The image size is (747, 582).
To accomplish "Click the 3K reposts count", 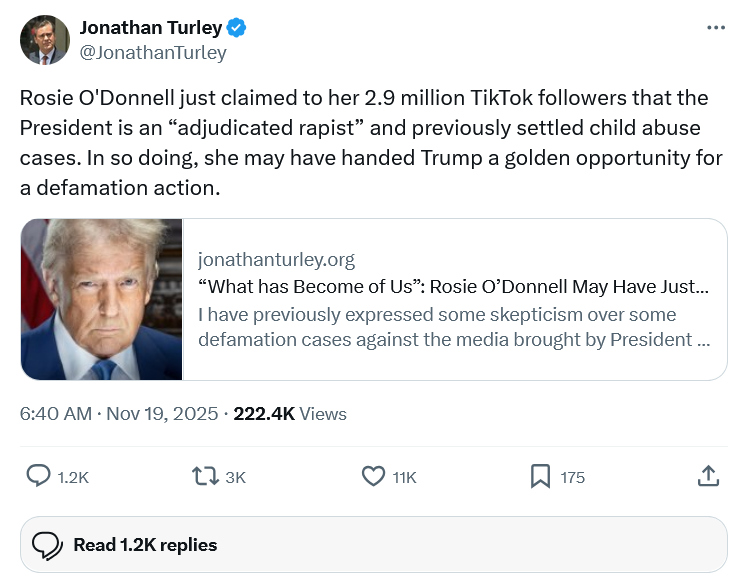I will tap(235, 478).
